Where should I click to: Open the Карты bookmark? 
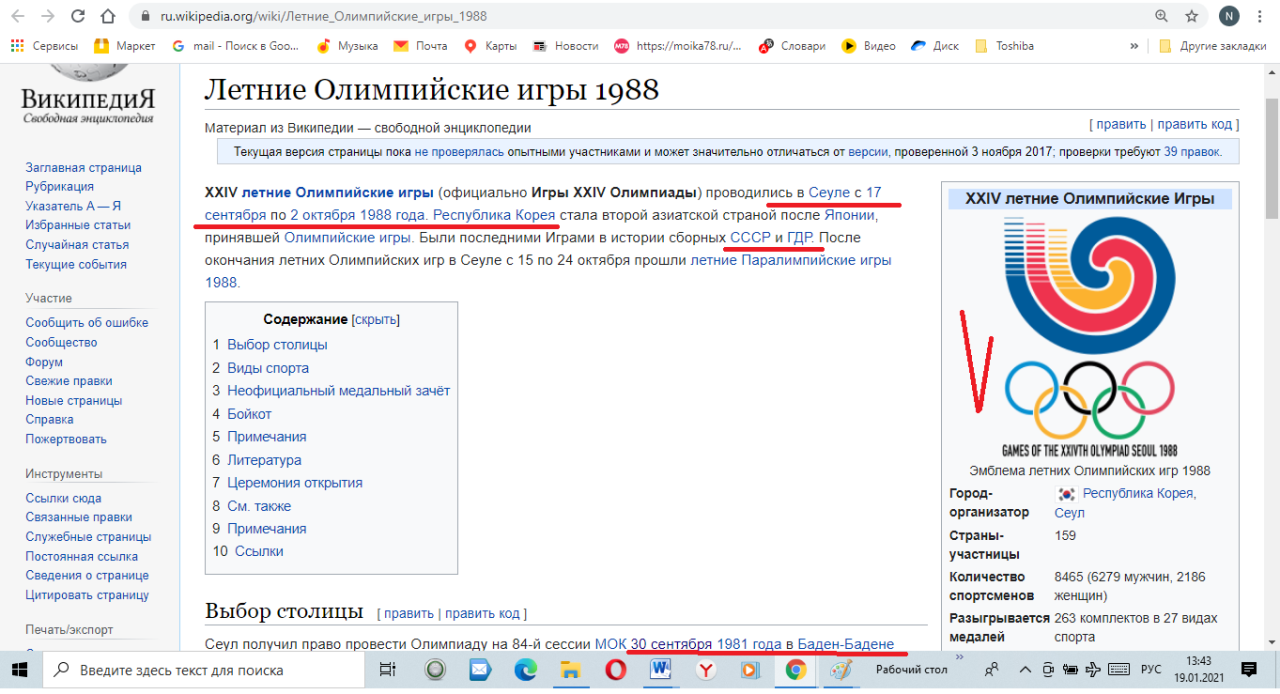pos(491,46)
